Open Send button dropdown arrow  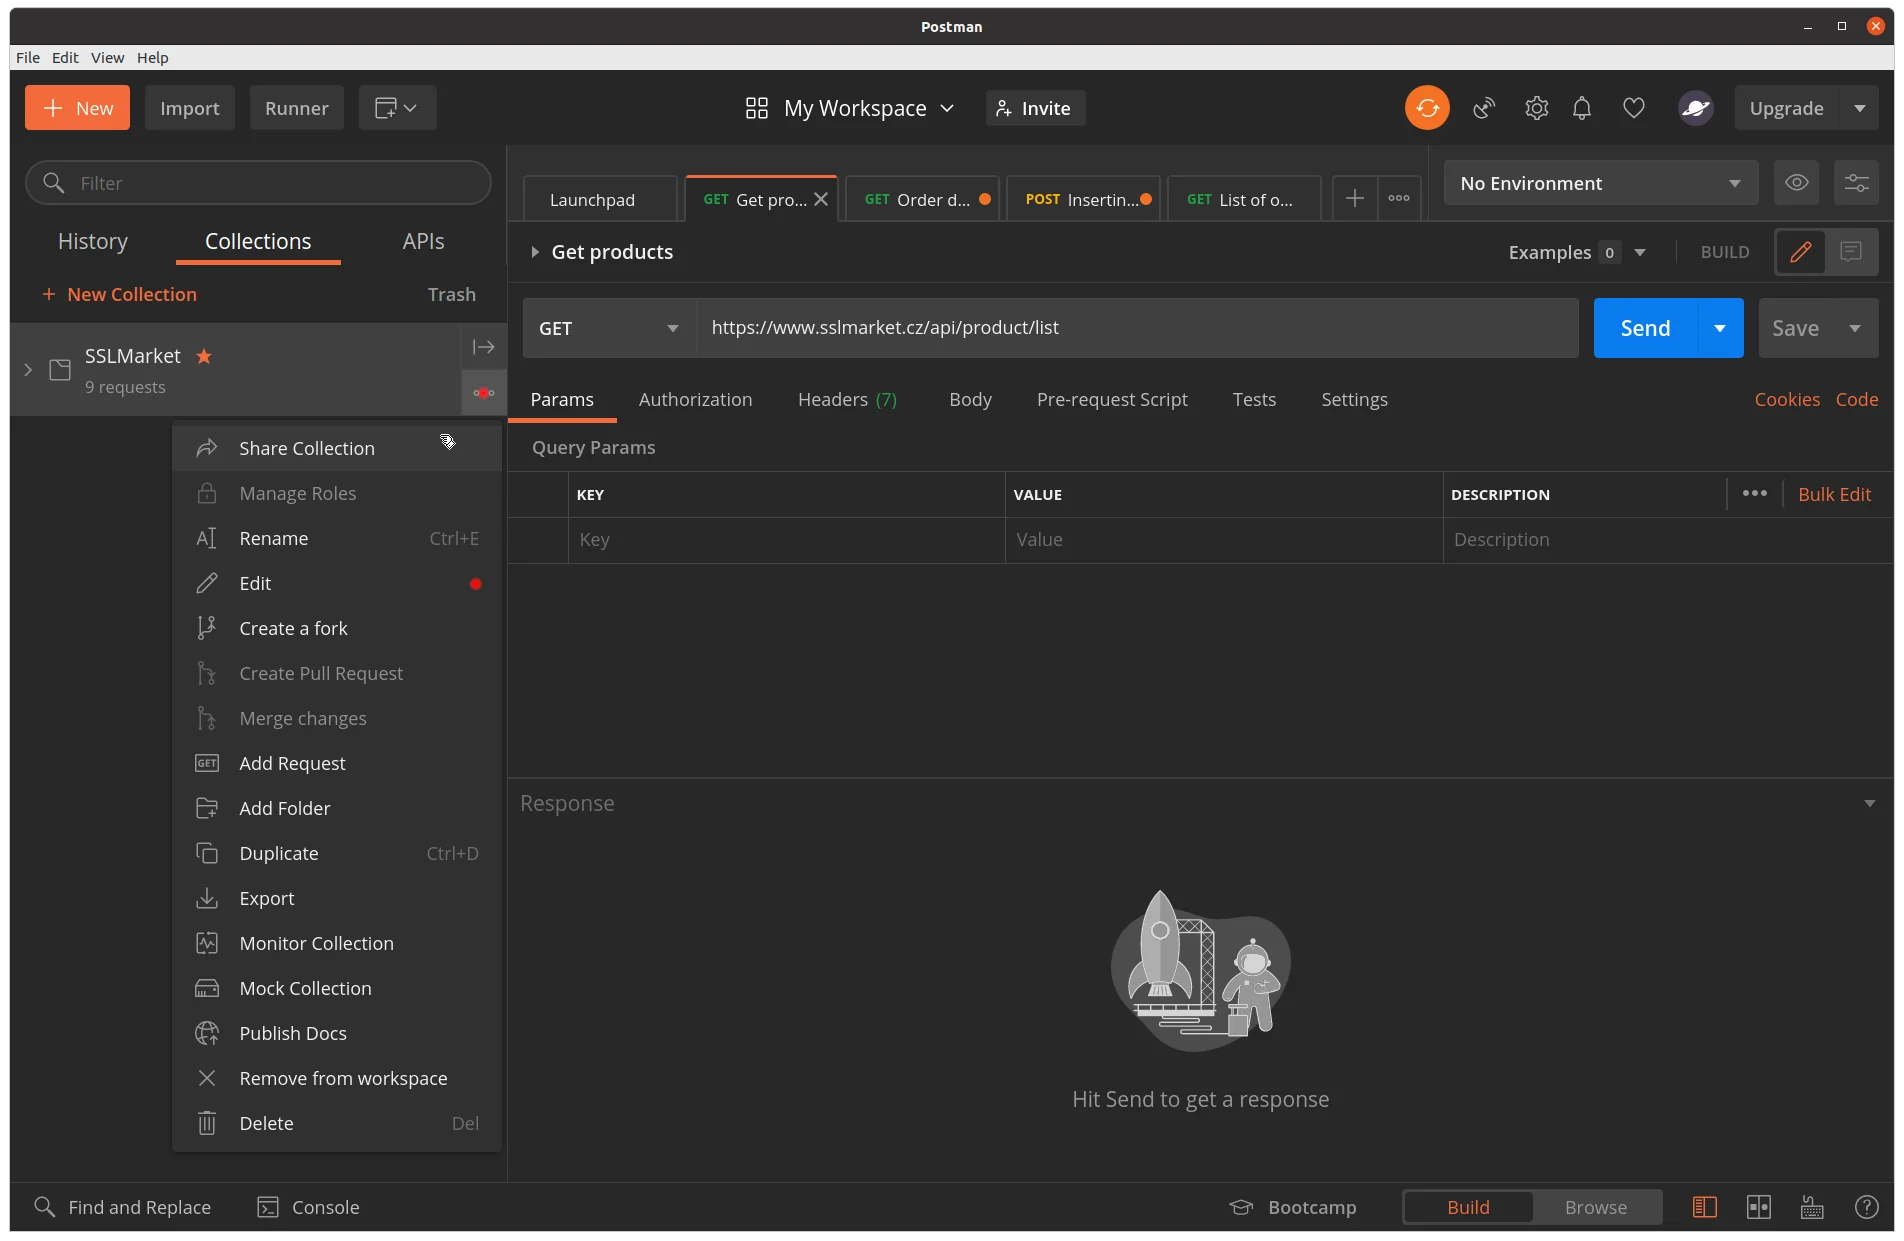pos(1720,328)
